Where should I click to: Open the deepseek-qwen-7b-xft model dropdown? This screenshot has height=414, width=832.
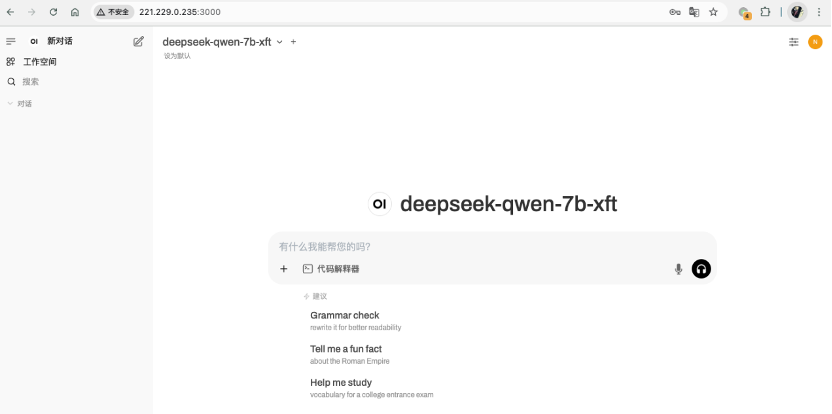[223, 42]
